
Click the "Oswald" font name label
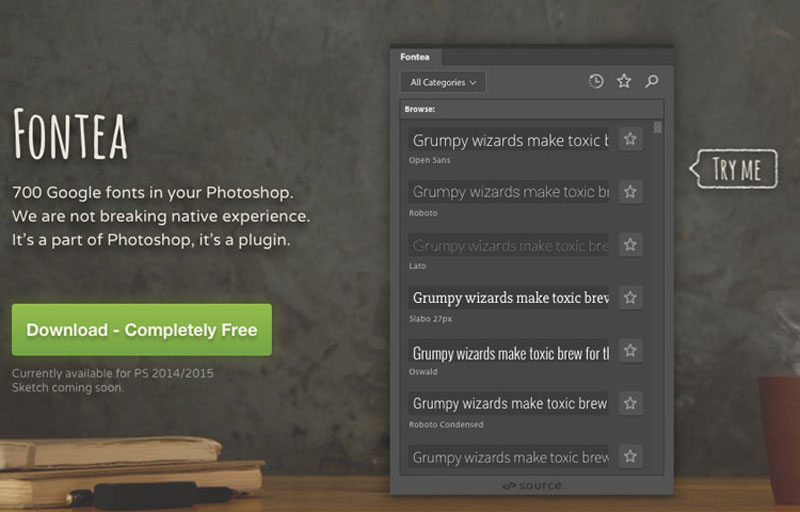coord(423,372)
